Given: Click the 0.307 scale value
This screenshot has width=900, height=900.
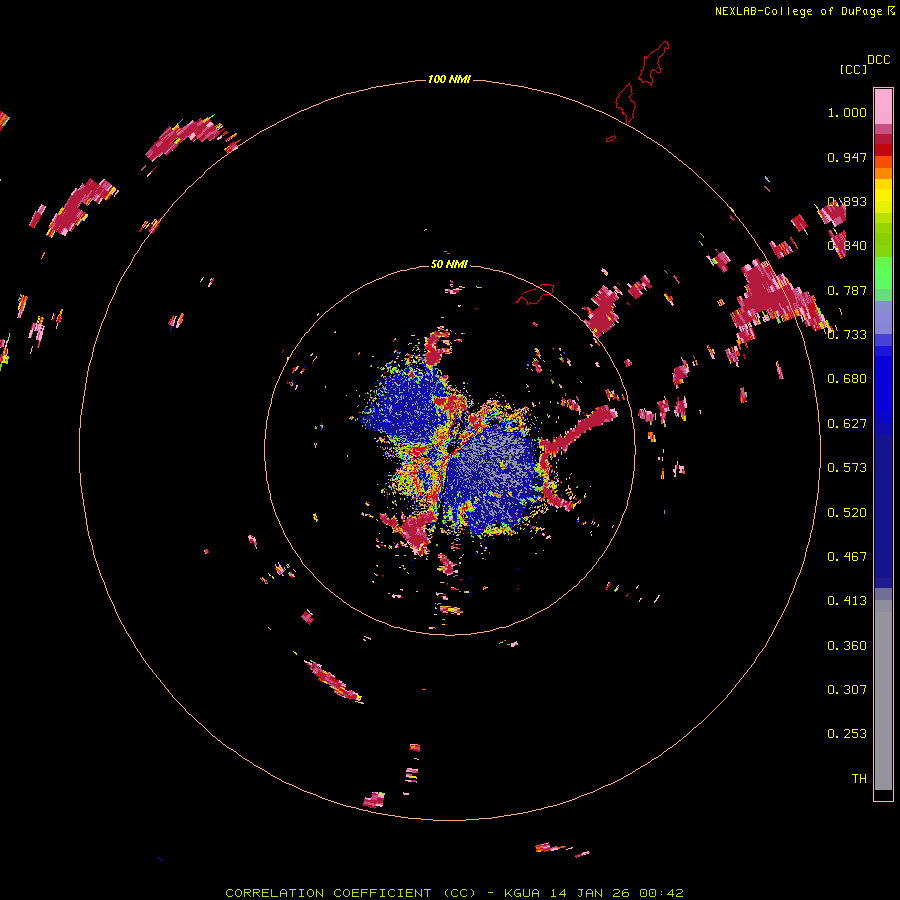Looking at the screenshot, I should point(847,689).
